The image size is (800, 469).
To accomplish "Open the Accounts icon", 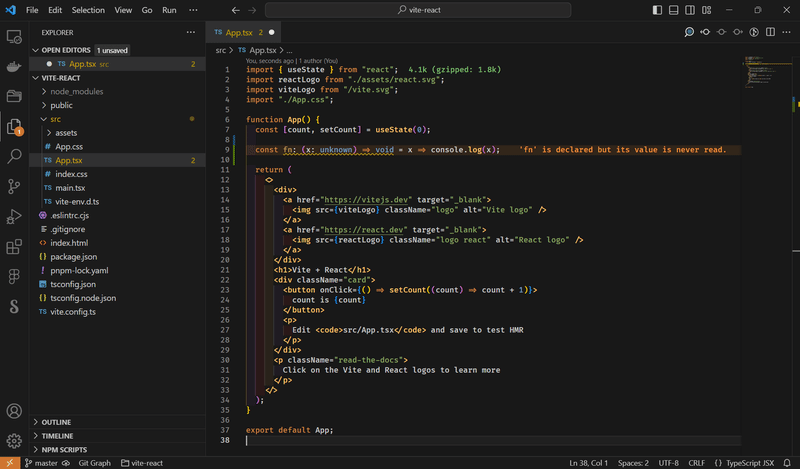I will point(14,411).
